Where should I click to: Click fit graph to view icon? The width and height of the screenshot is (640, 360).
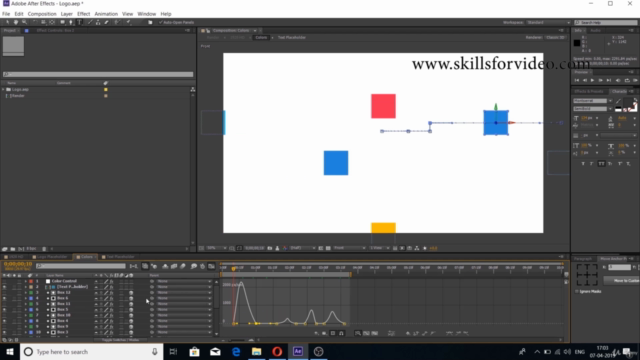click(375, 333)
